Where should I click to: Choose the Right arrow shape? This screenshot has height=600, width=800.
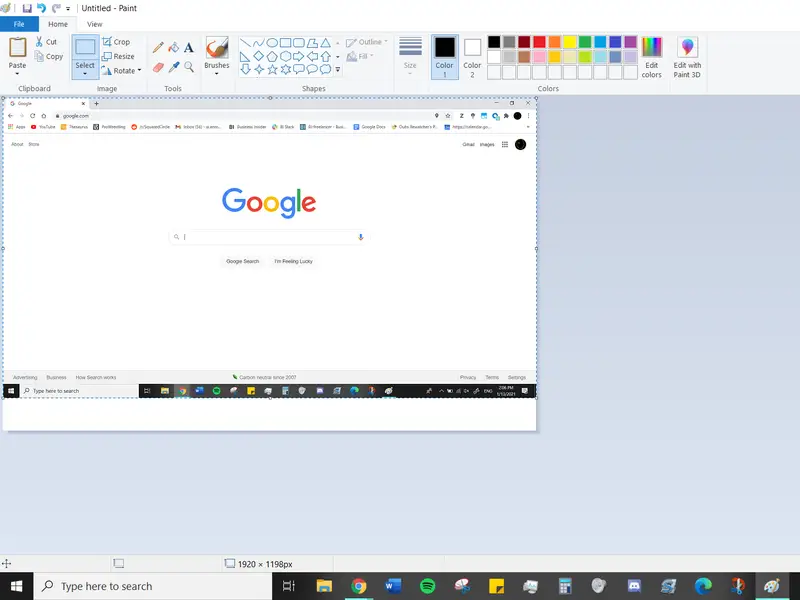(x=298, y=56)
